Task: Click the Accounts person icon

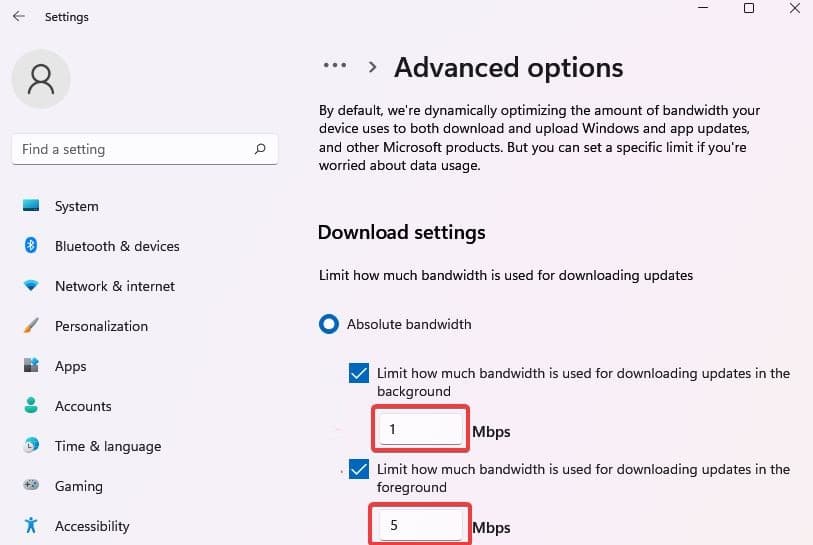Action: coord(31,406)
